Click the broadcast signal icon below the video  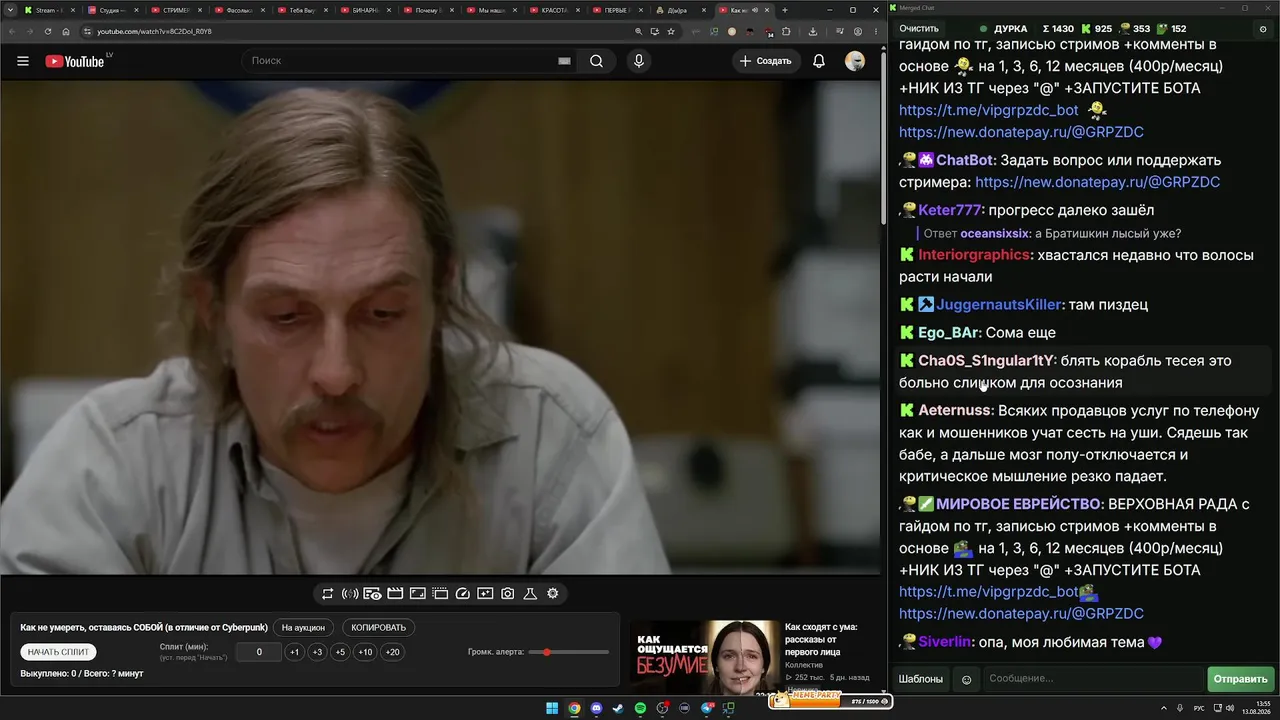350,594
